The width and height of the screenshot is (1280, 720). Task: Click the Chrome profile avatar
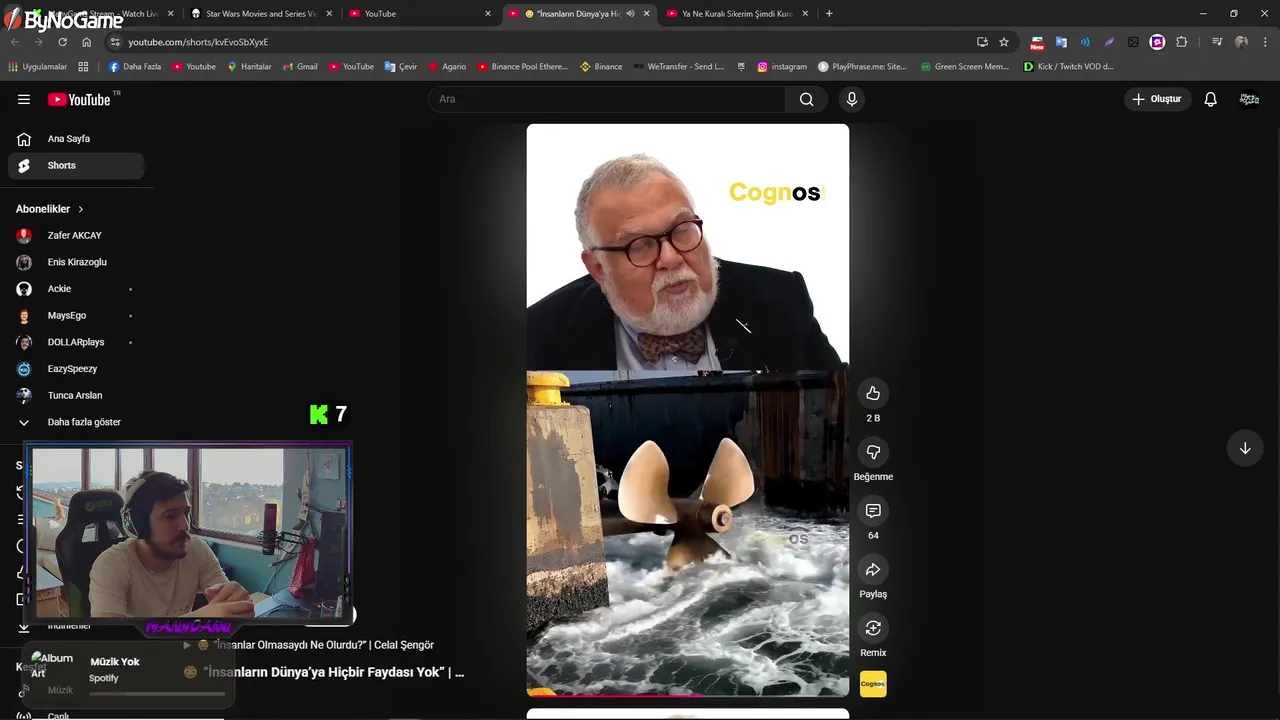(1241, 42)
